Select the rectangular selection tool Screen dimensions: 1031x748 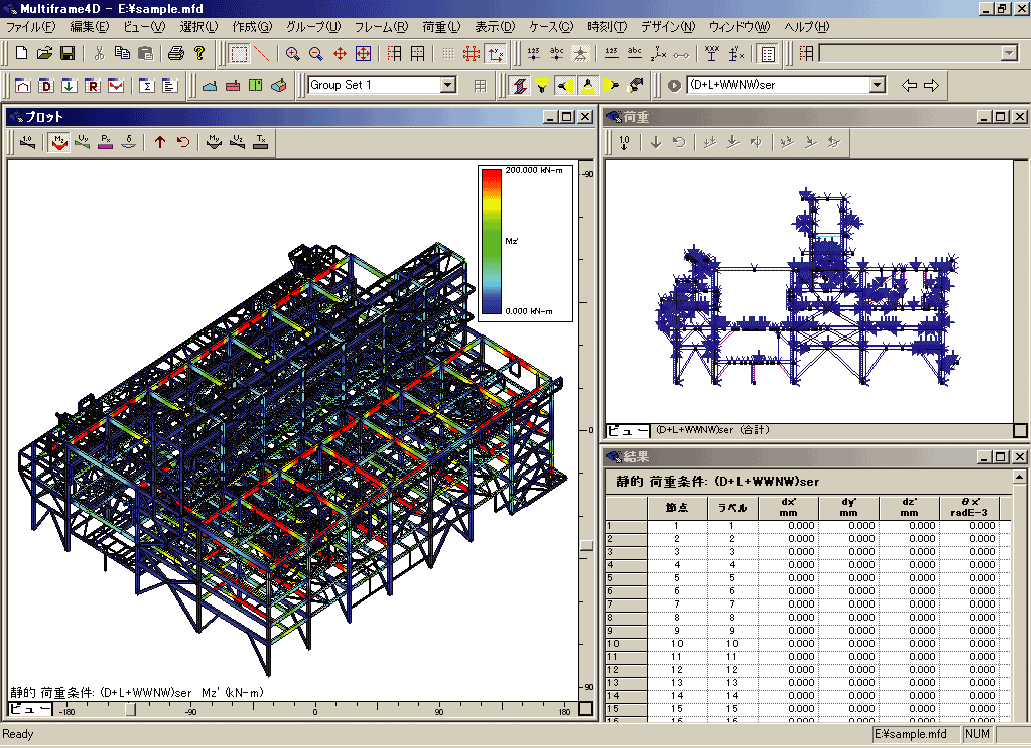(x=239, y=53)
